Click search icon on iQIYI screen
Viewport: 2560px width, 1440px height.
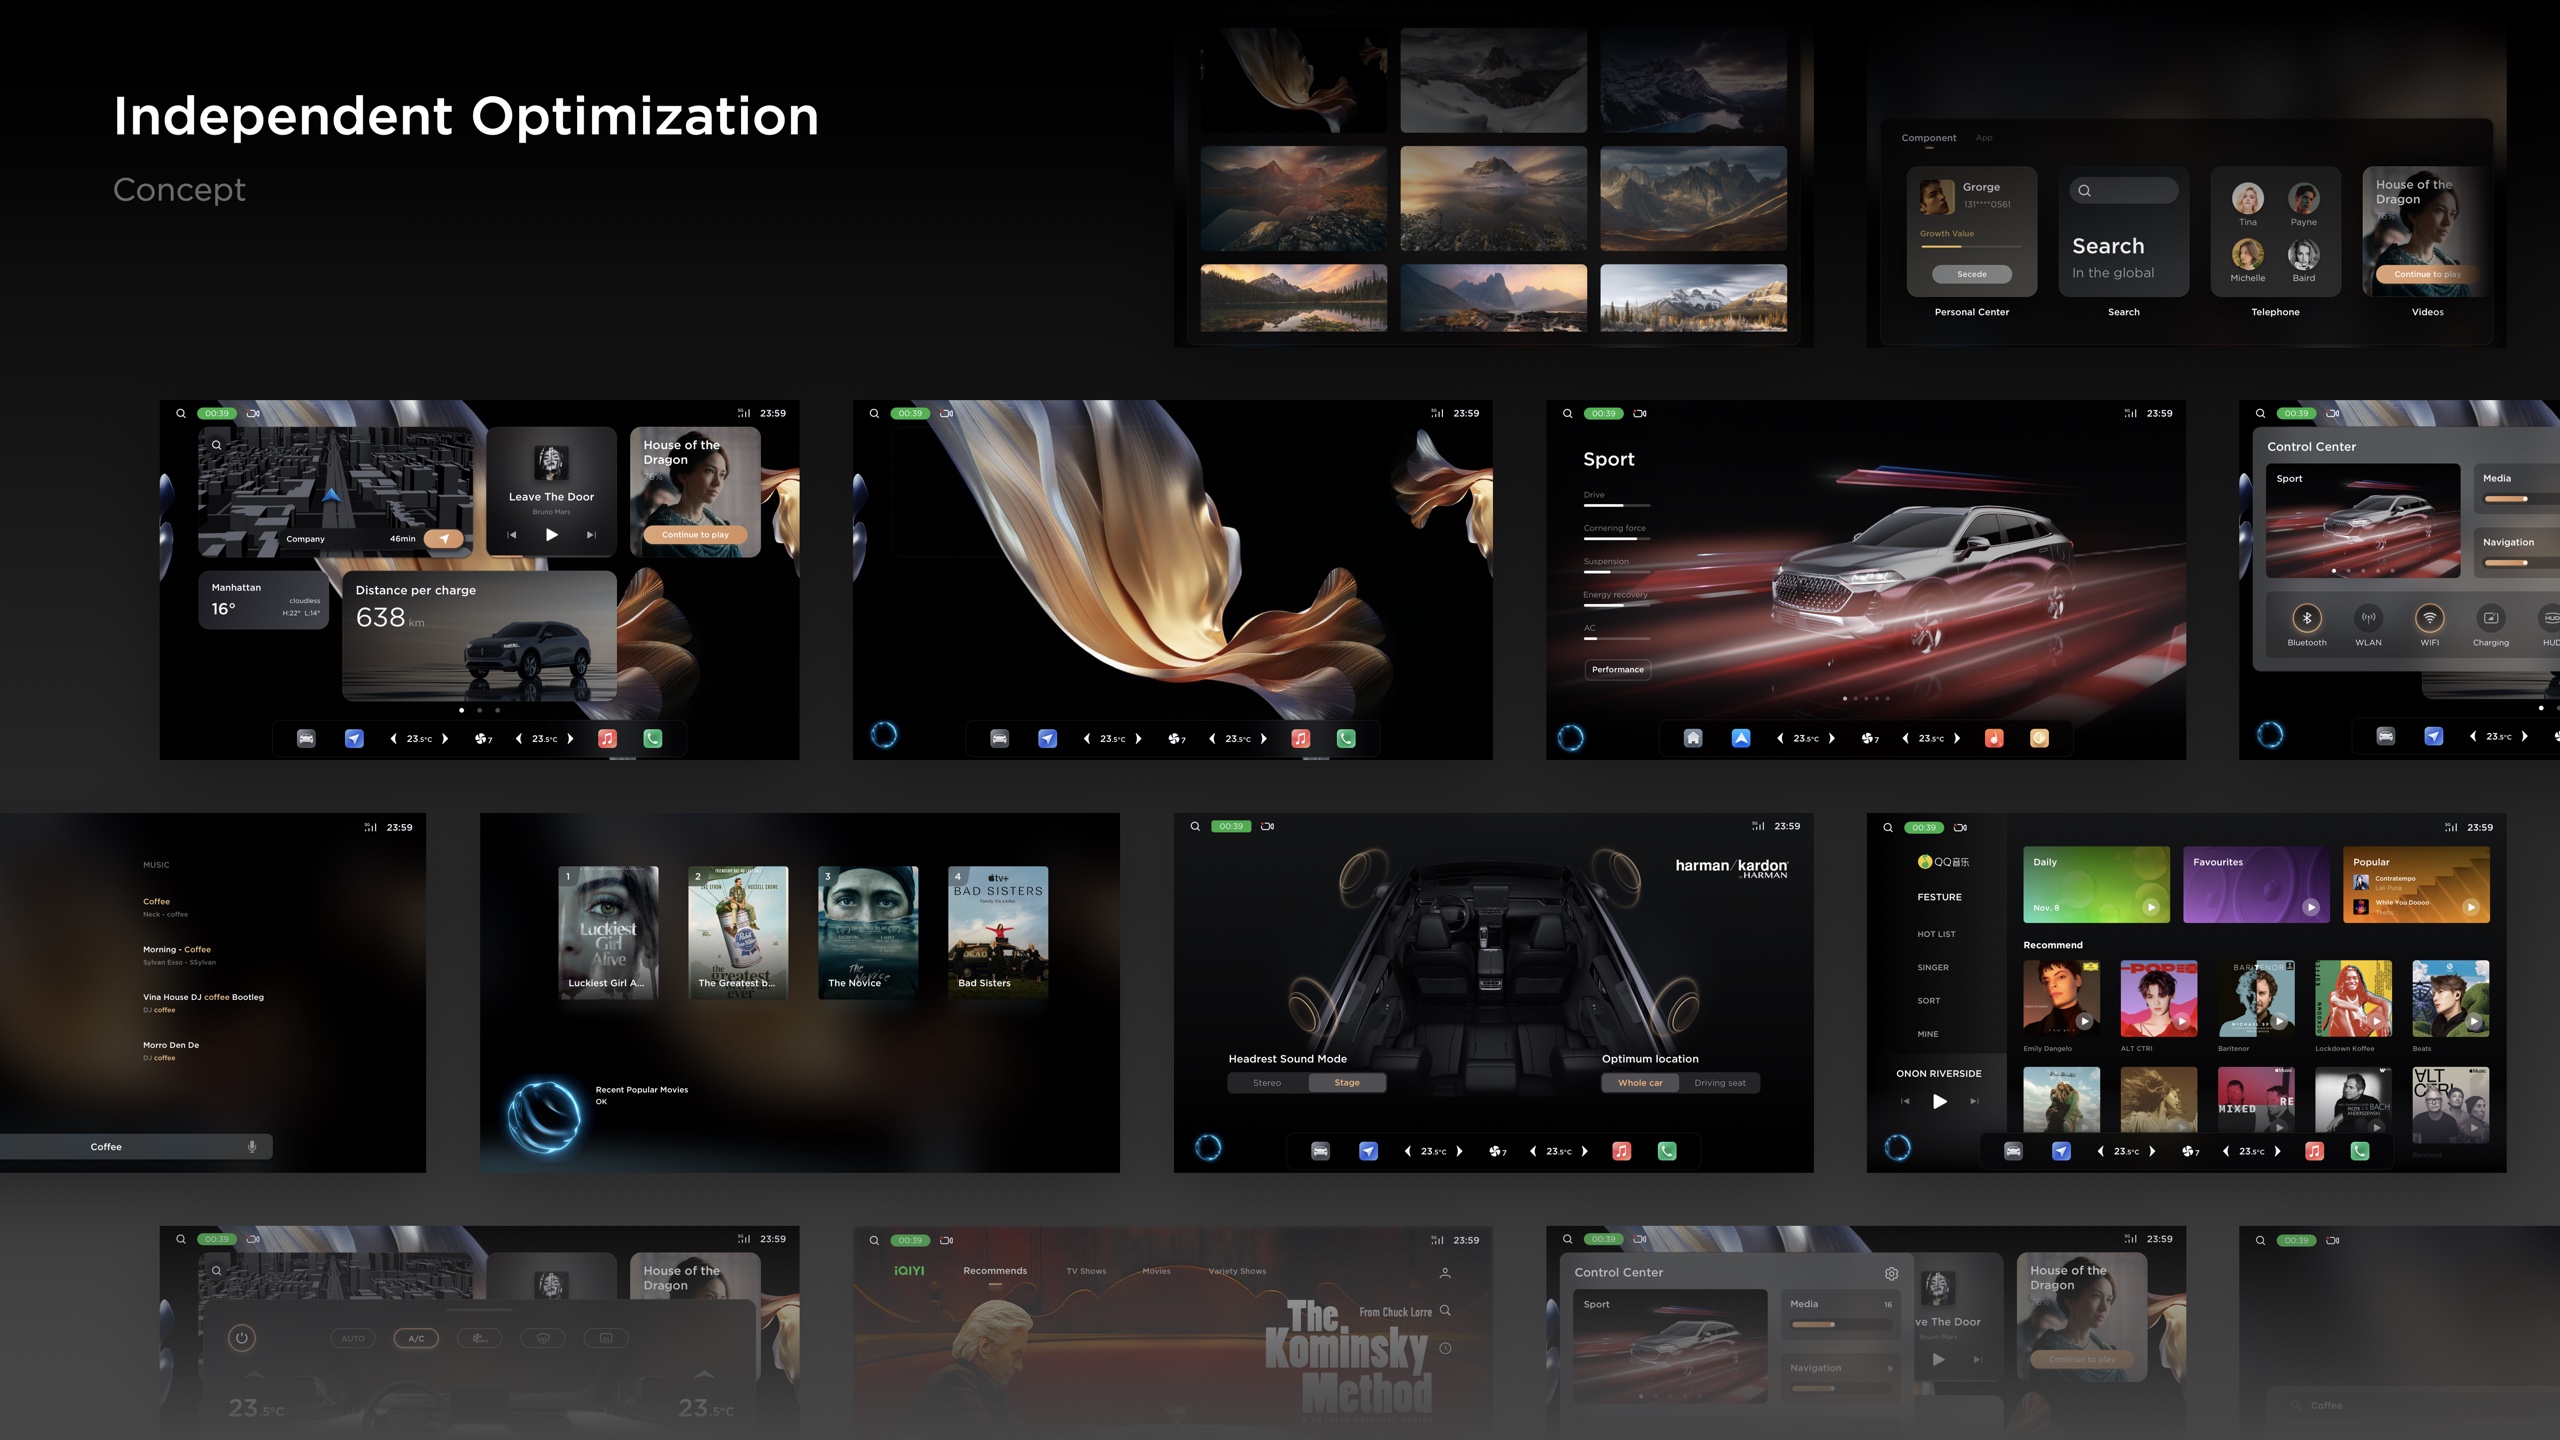coord(1445,1310)
